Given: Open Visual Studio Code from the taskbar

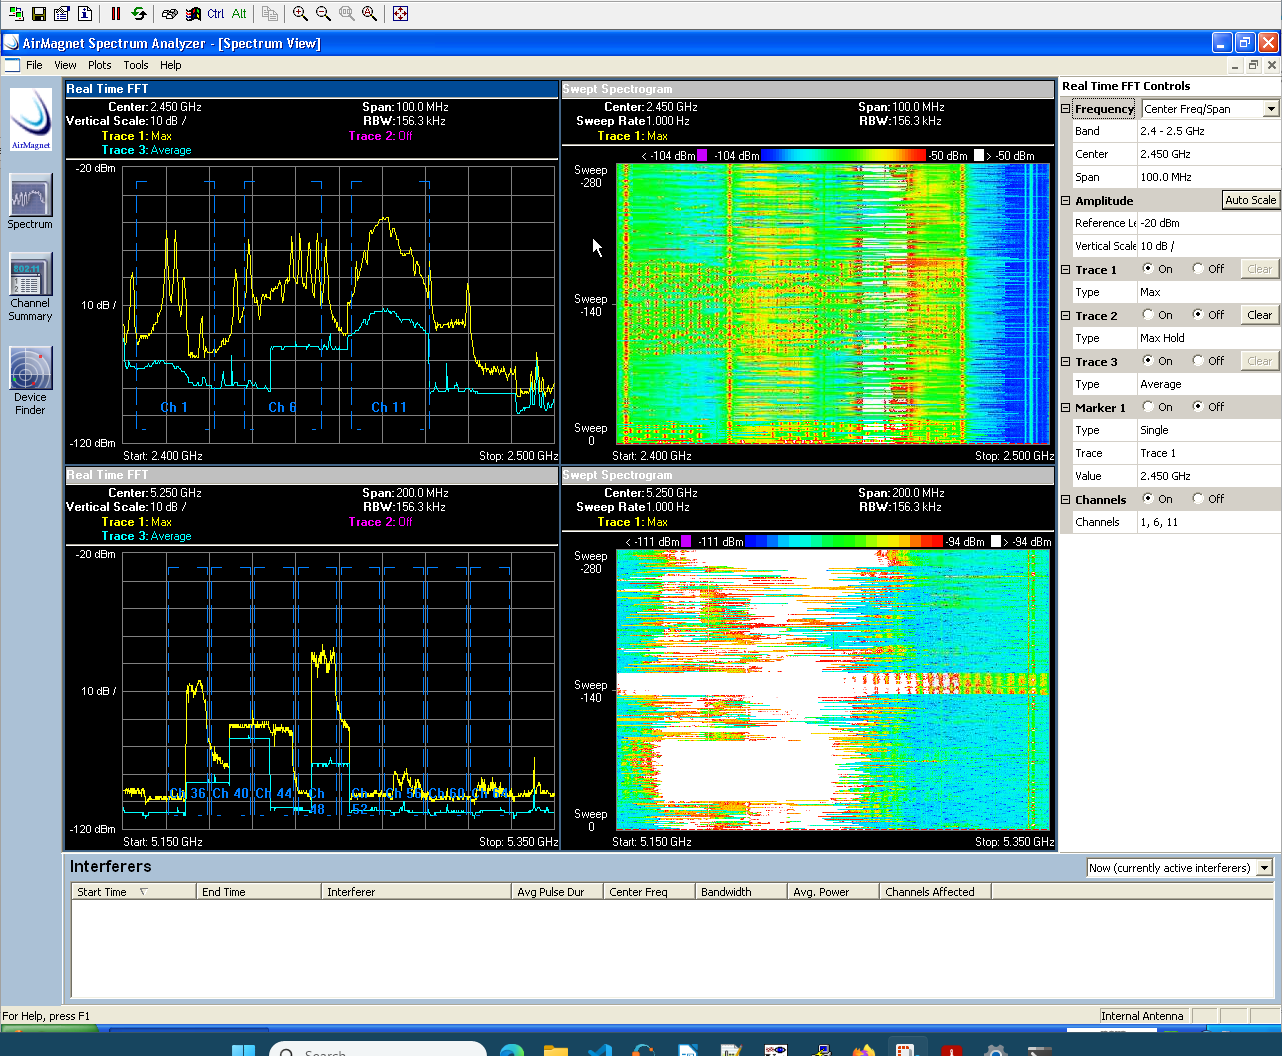Looking at the screenshot, I should [x=600, y=1050].
